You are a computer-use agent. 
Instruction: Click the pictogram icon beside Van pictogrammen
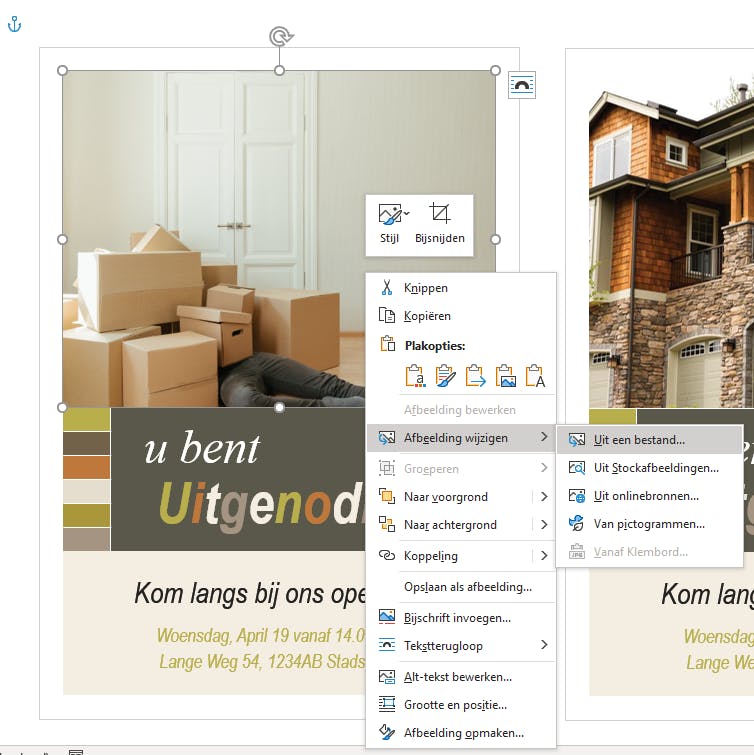tap(577, 523)
